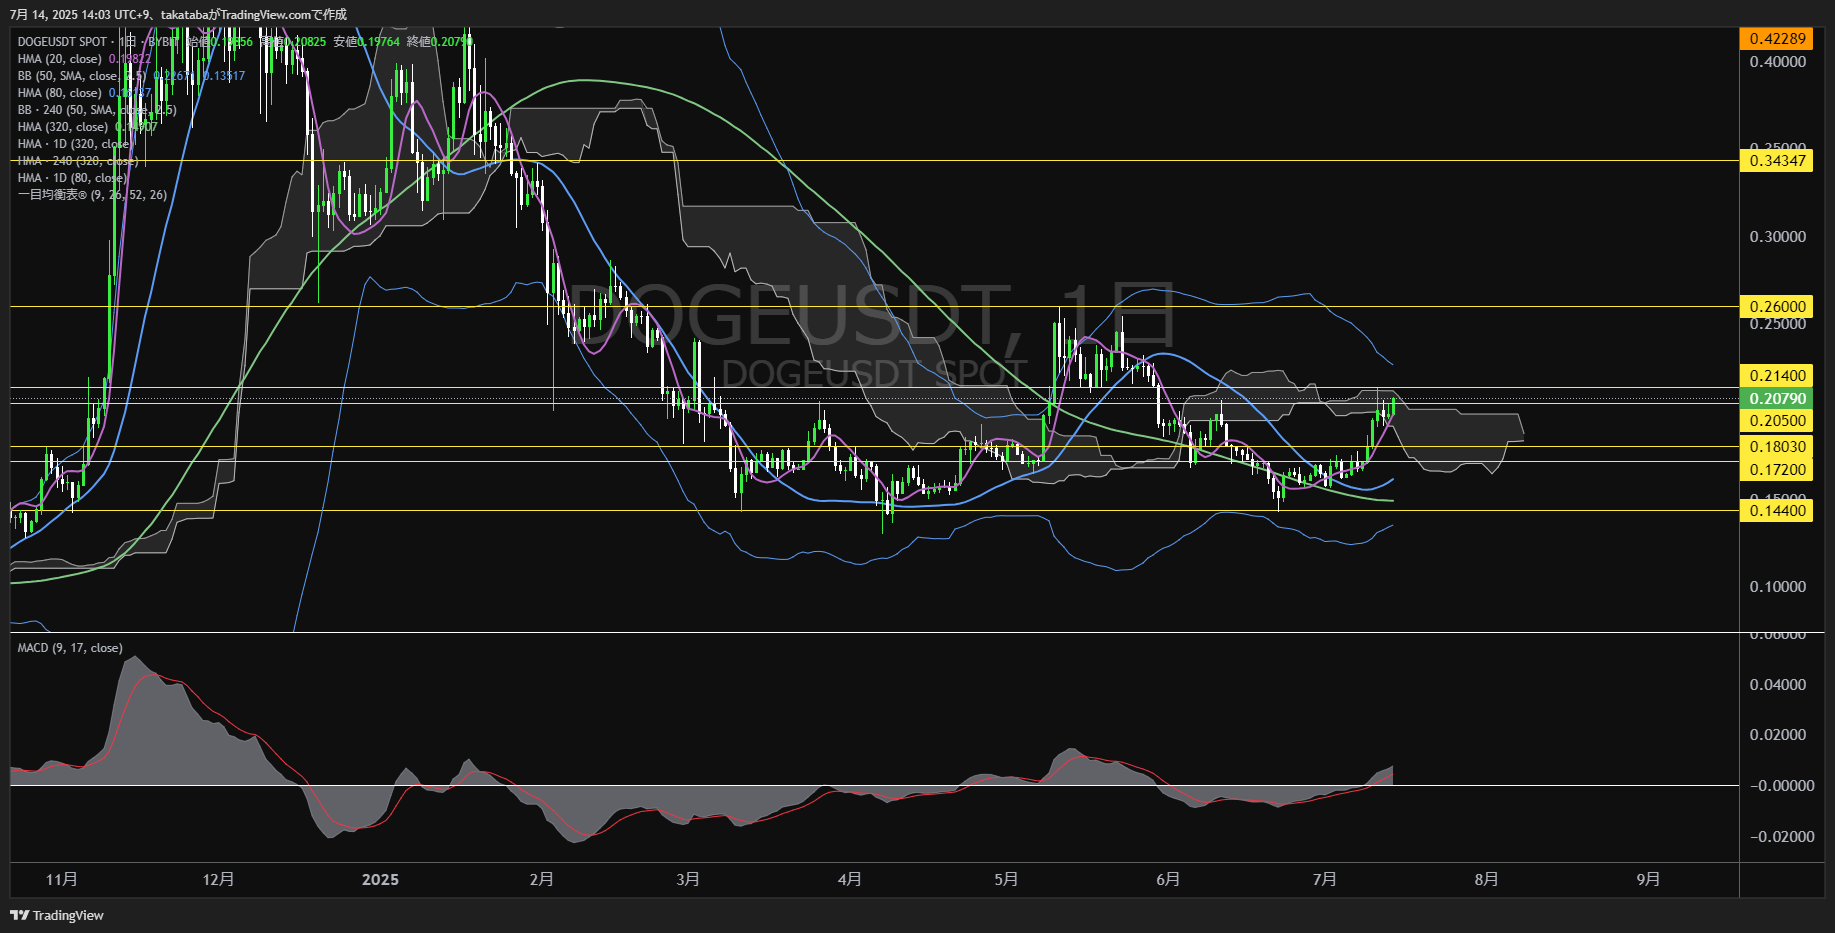Screen dimensions: 1835x933
Task: Select the 一目均衡表 (9, 26, 52, 26) legend
Action: point(92,195)
